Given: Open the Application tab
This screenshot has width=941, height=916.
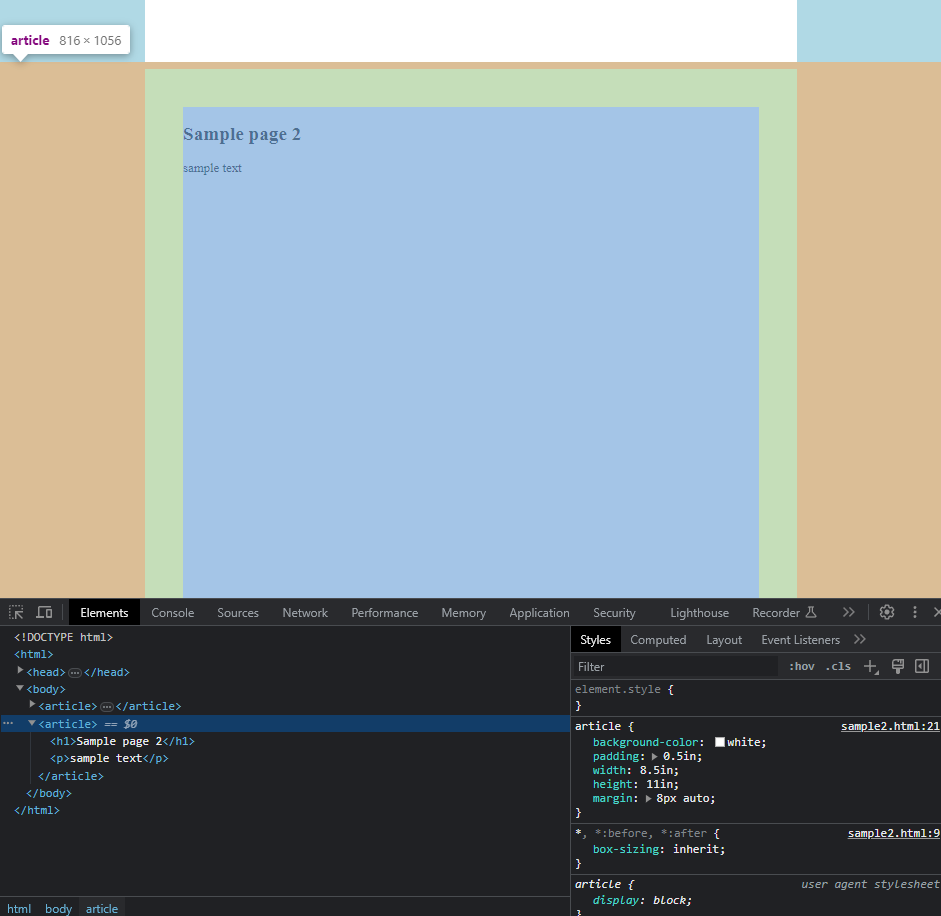Looking at the screenshot, I should coord(539,612).
